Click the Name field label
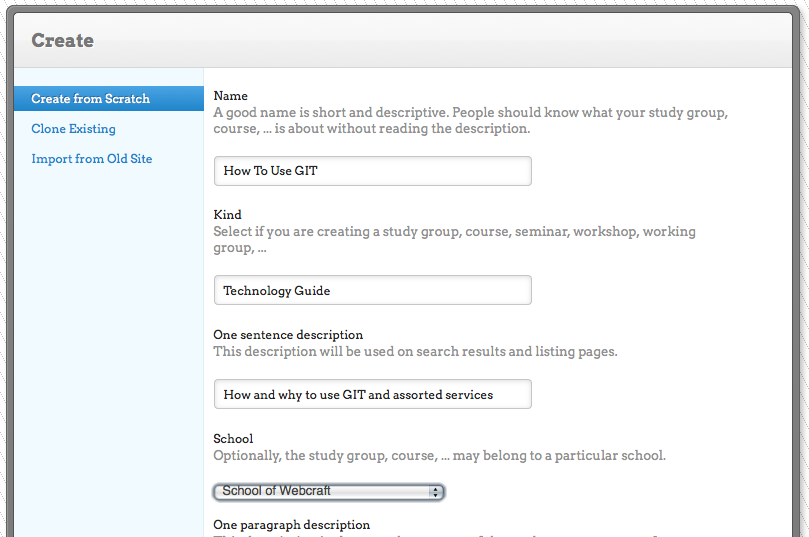This screenshot has width=809, height=537. (230, 96)
